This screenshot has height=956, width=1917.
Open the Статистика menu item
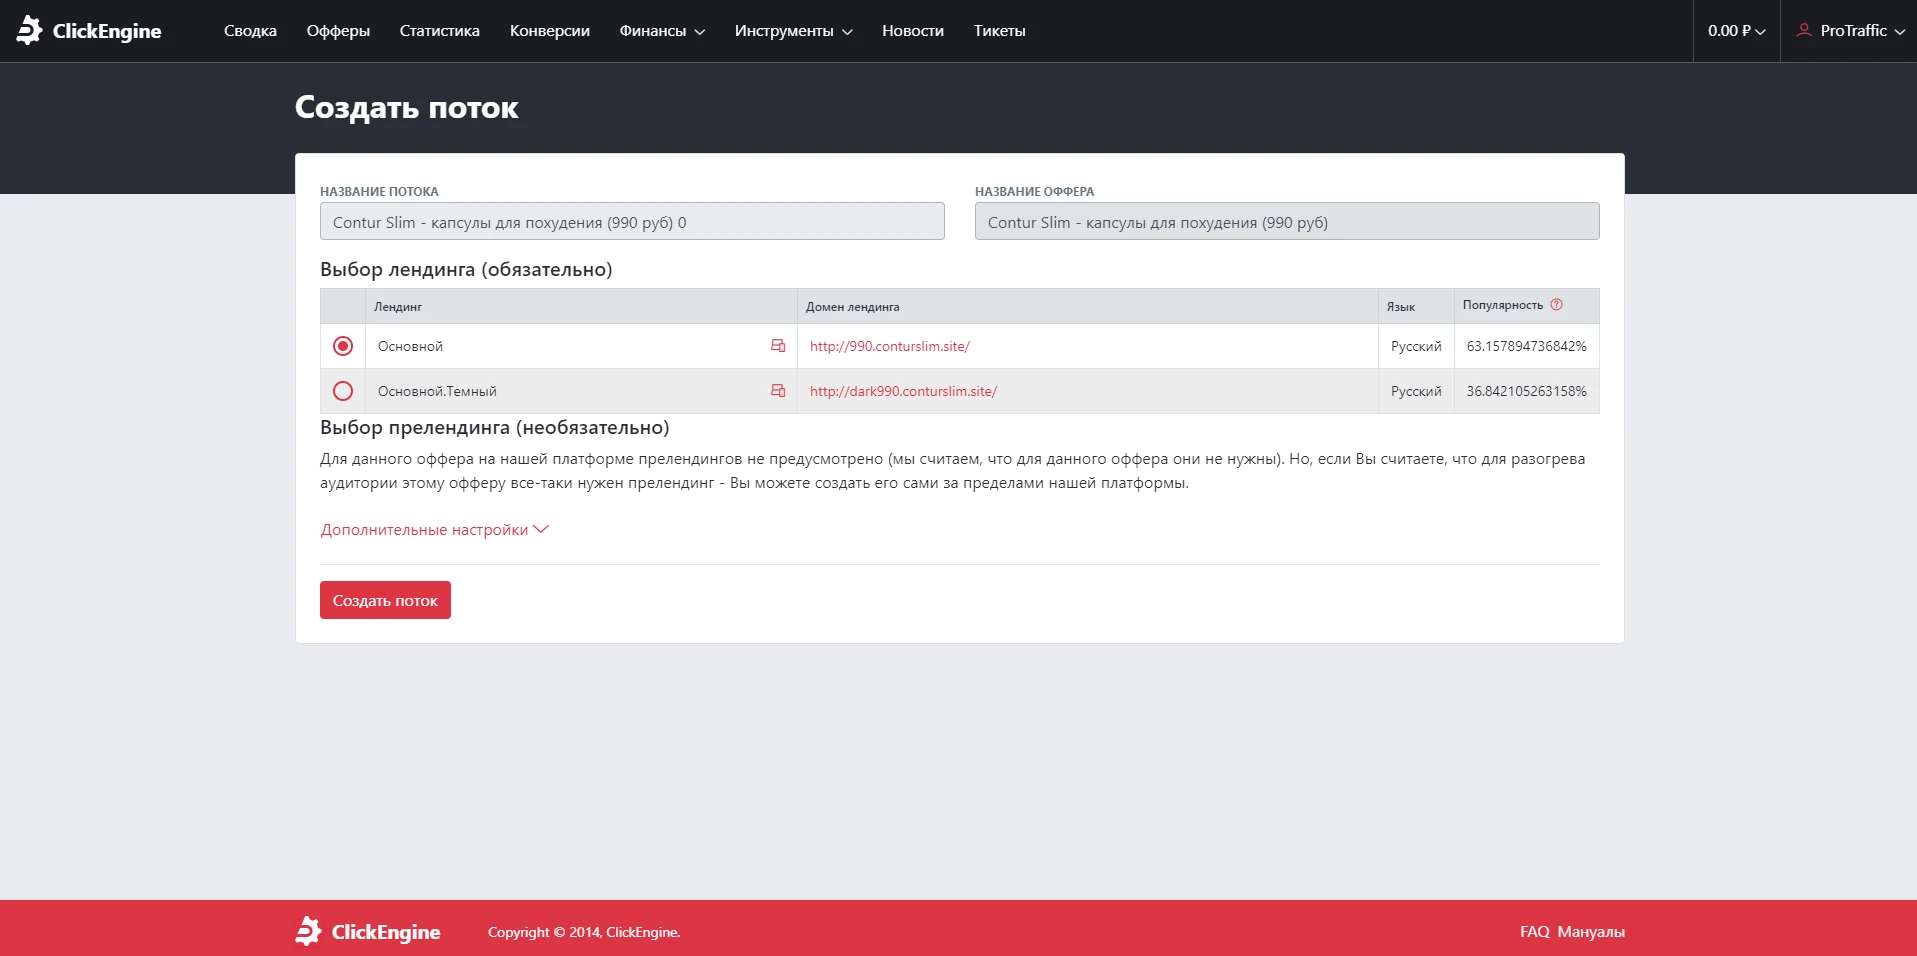tap(440, 31)
